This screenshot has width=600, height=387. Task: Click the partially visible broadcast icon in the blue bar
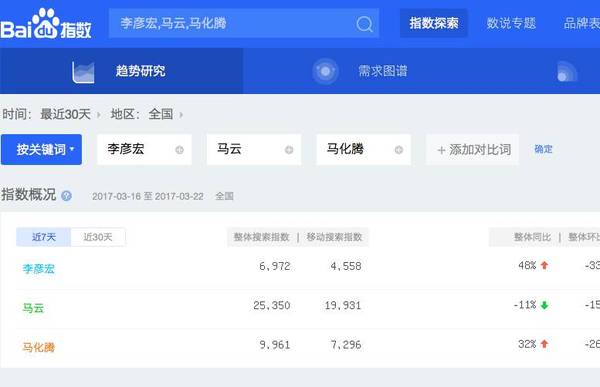[567, 72]
